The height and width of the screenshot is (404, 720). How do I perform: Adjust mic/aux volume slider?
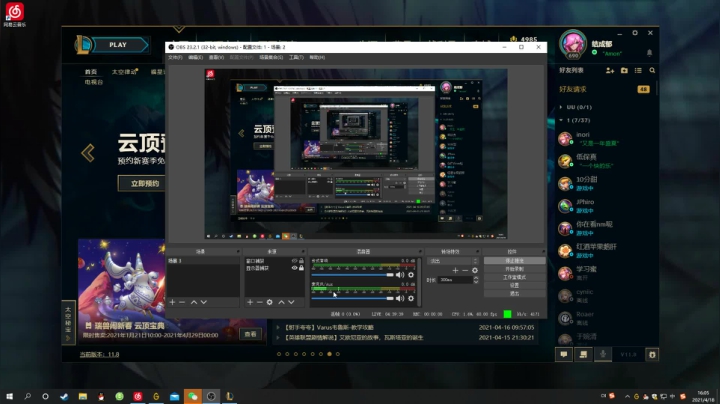(x=353, y=298)
